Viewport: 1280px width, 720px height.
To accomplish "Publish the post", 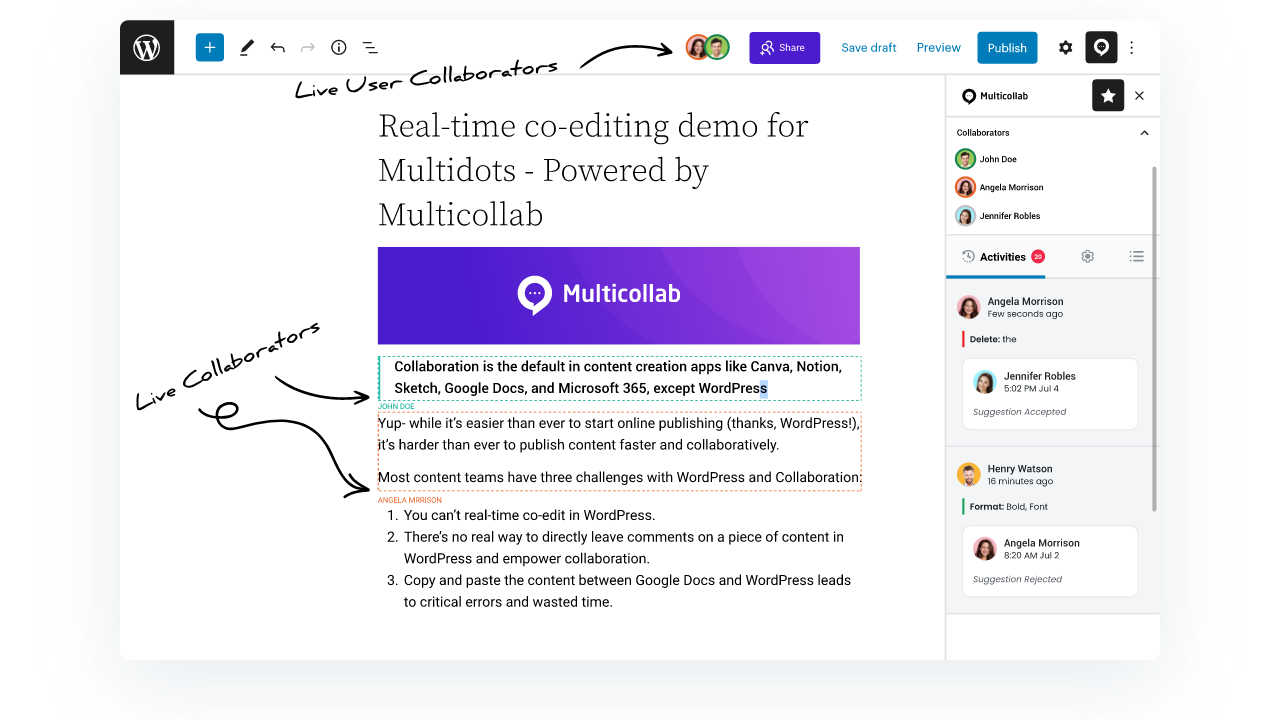I will click(1007, 47).
